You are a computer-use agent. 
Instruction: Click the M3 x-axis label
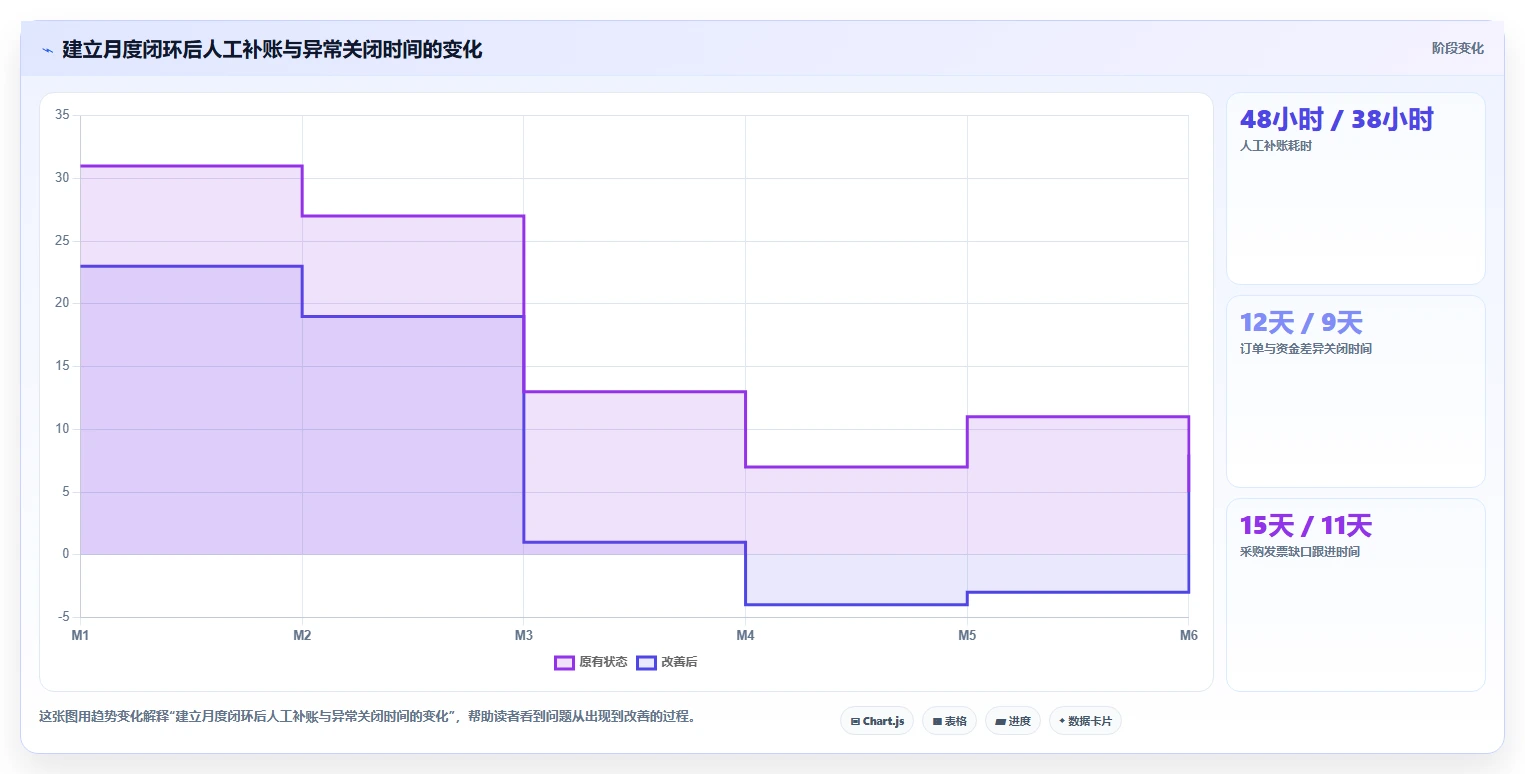coord(523,635)
